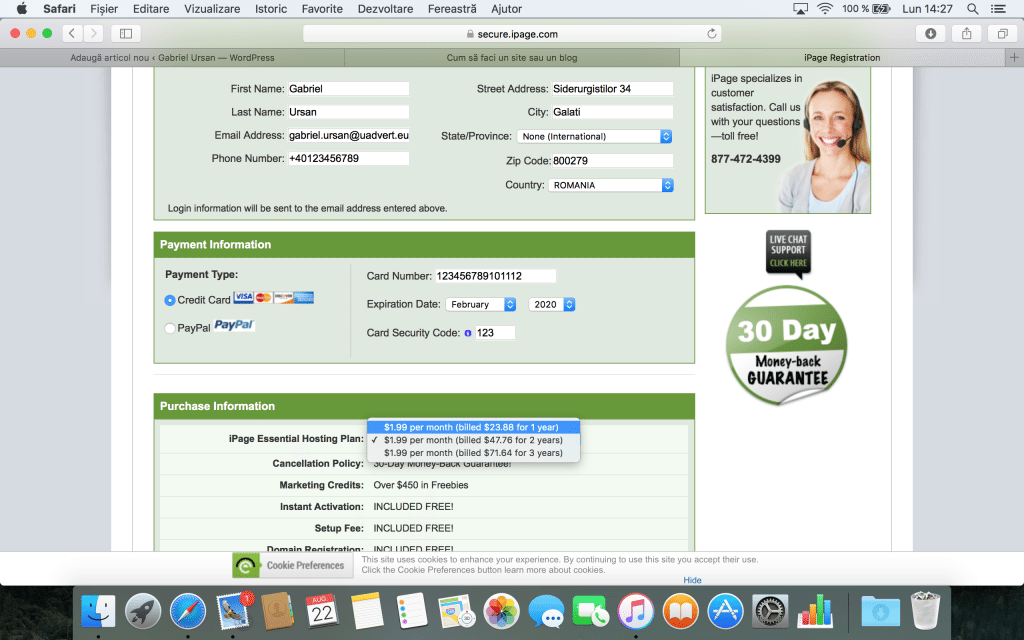Show all tabs overview
Viewport: 1024px width, 640px height.
[1002, 33]
